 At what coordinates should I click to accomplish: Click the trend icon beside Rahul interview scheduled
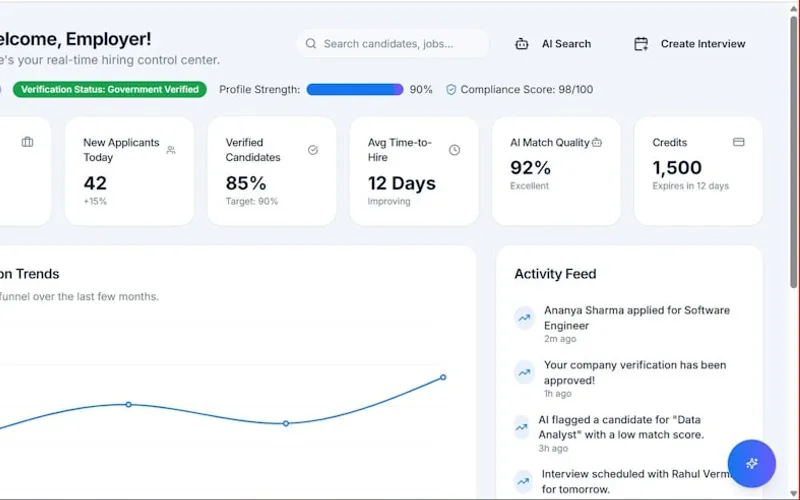pos(523,481)
